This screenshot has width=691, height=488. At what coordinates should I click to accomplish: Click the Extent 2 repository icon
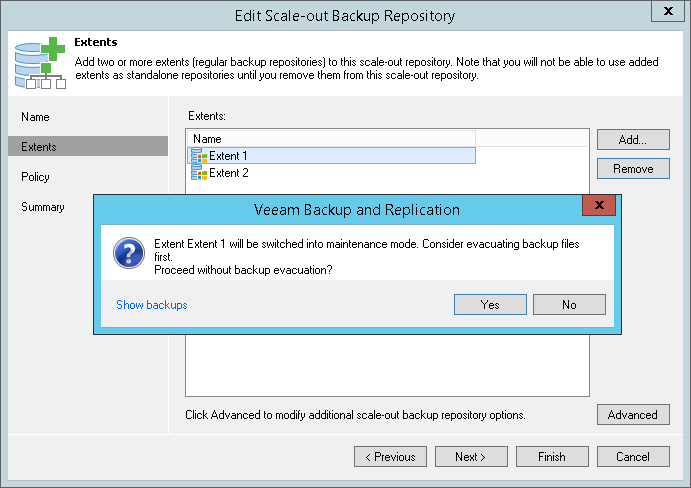click(x=198, y=173)
